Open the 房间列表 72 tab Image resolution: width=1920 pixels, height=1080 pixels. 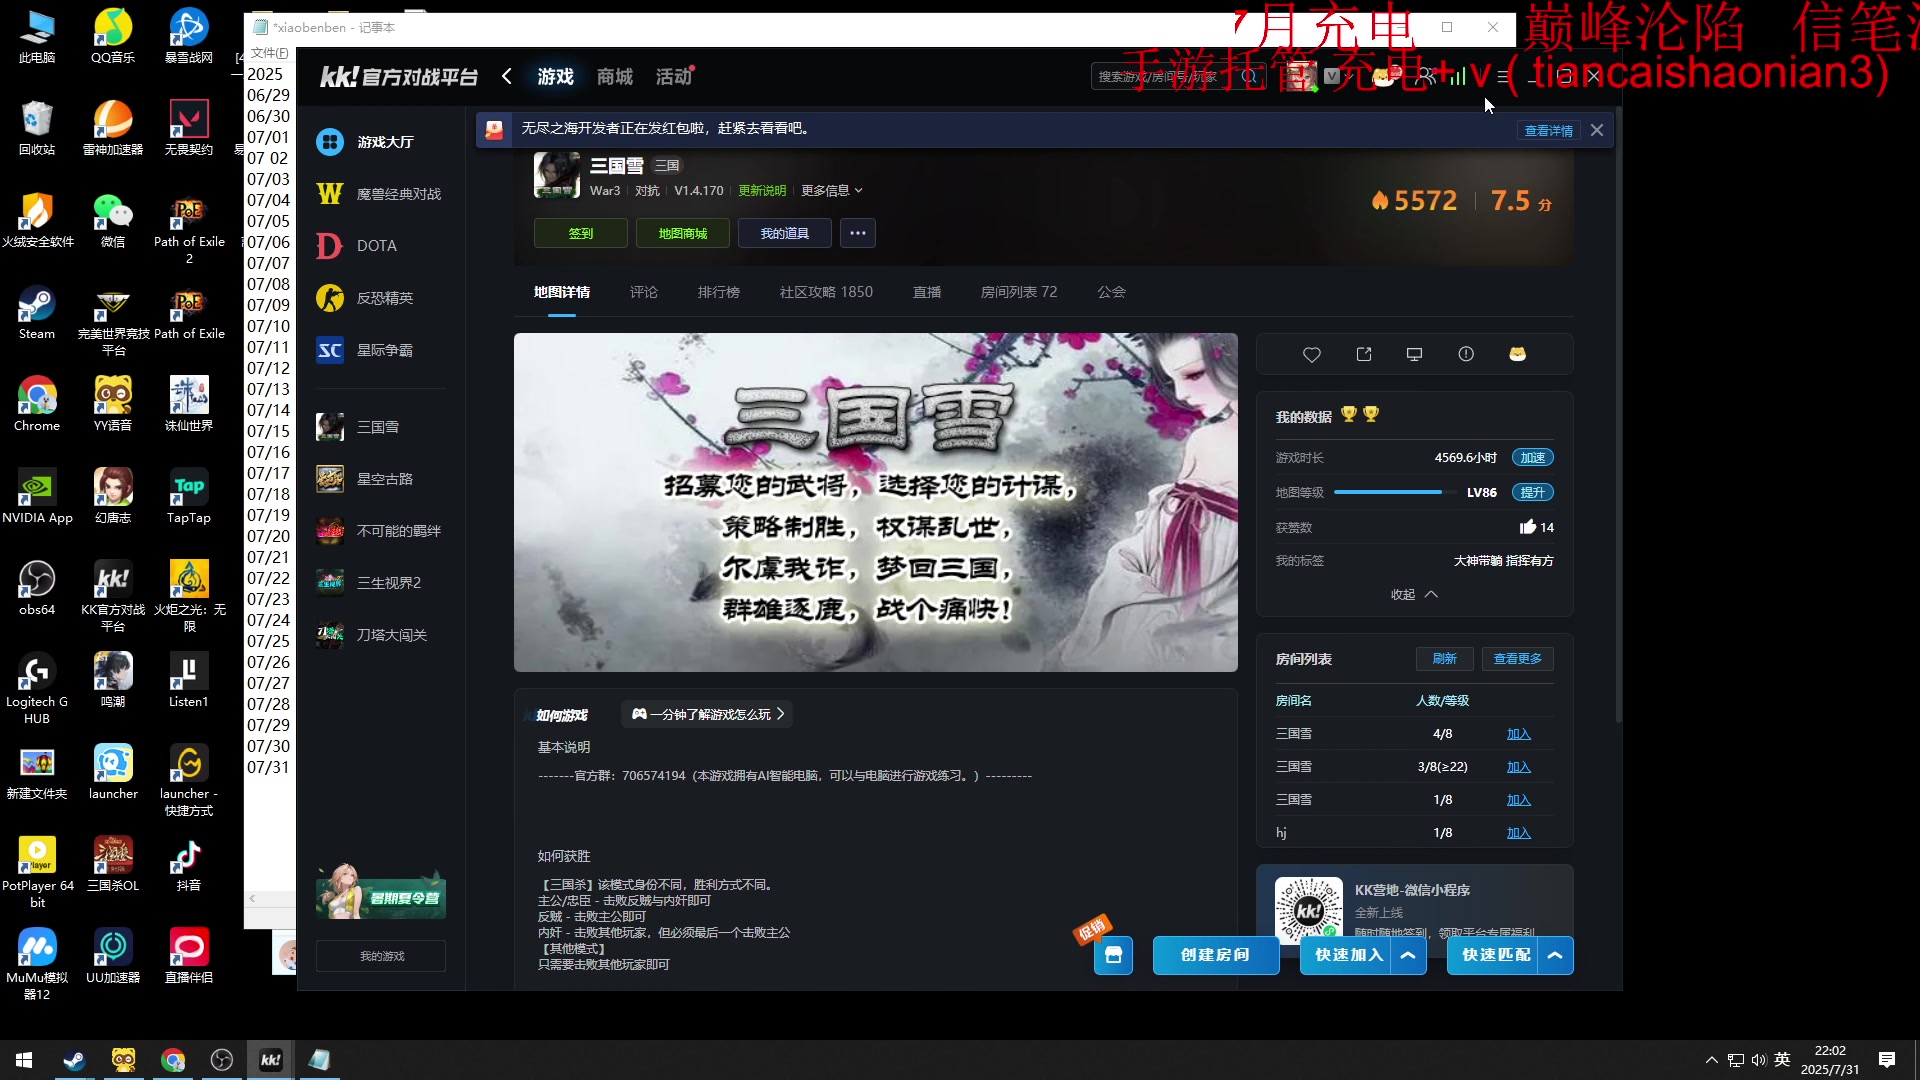[1019, 292]
